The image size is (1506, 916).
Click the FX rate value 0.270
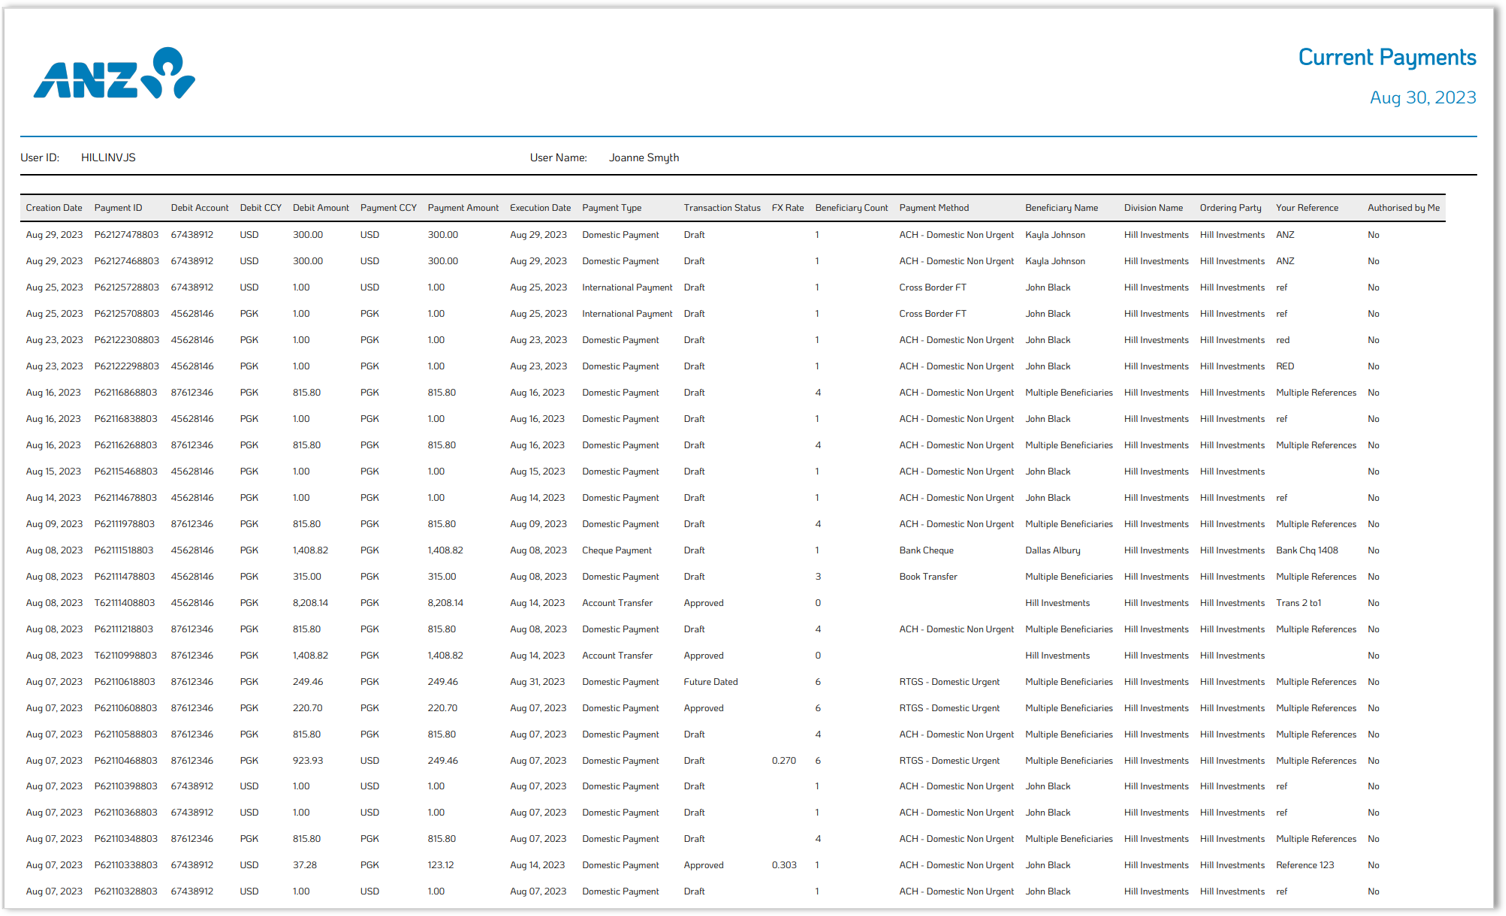785,760
